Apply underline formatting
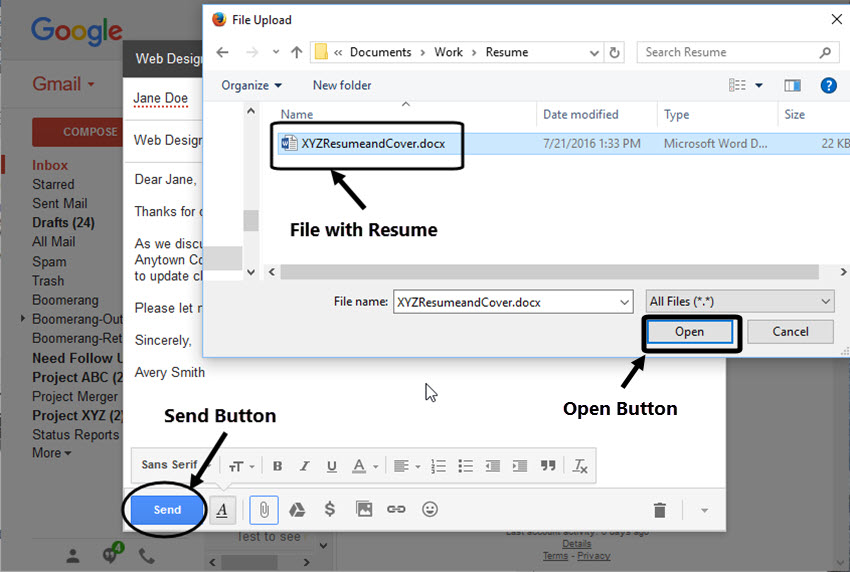This screenshot has width=850, height=572. (x=332, y=466)
